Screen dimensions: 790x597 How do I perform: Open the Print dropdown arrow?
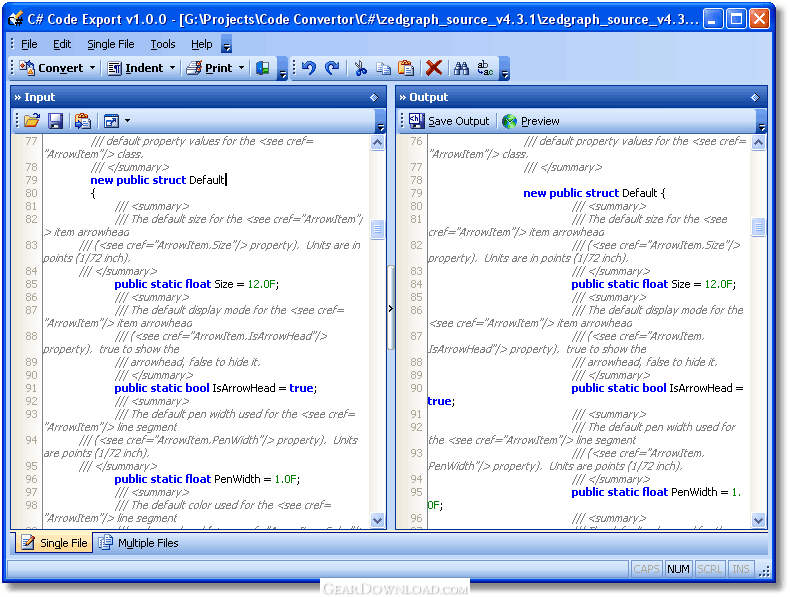pos(241,68)
